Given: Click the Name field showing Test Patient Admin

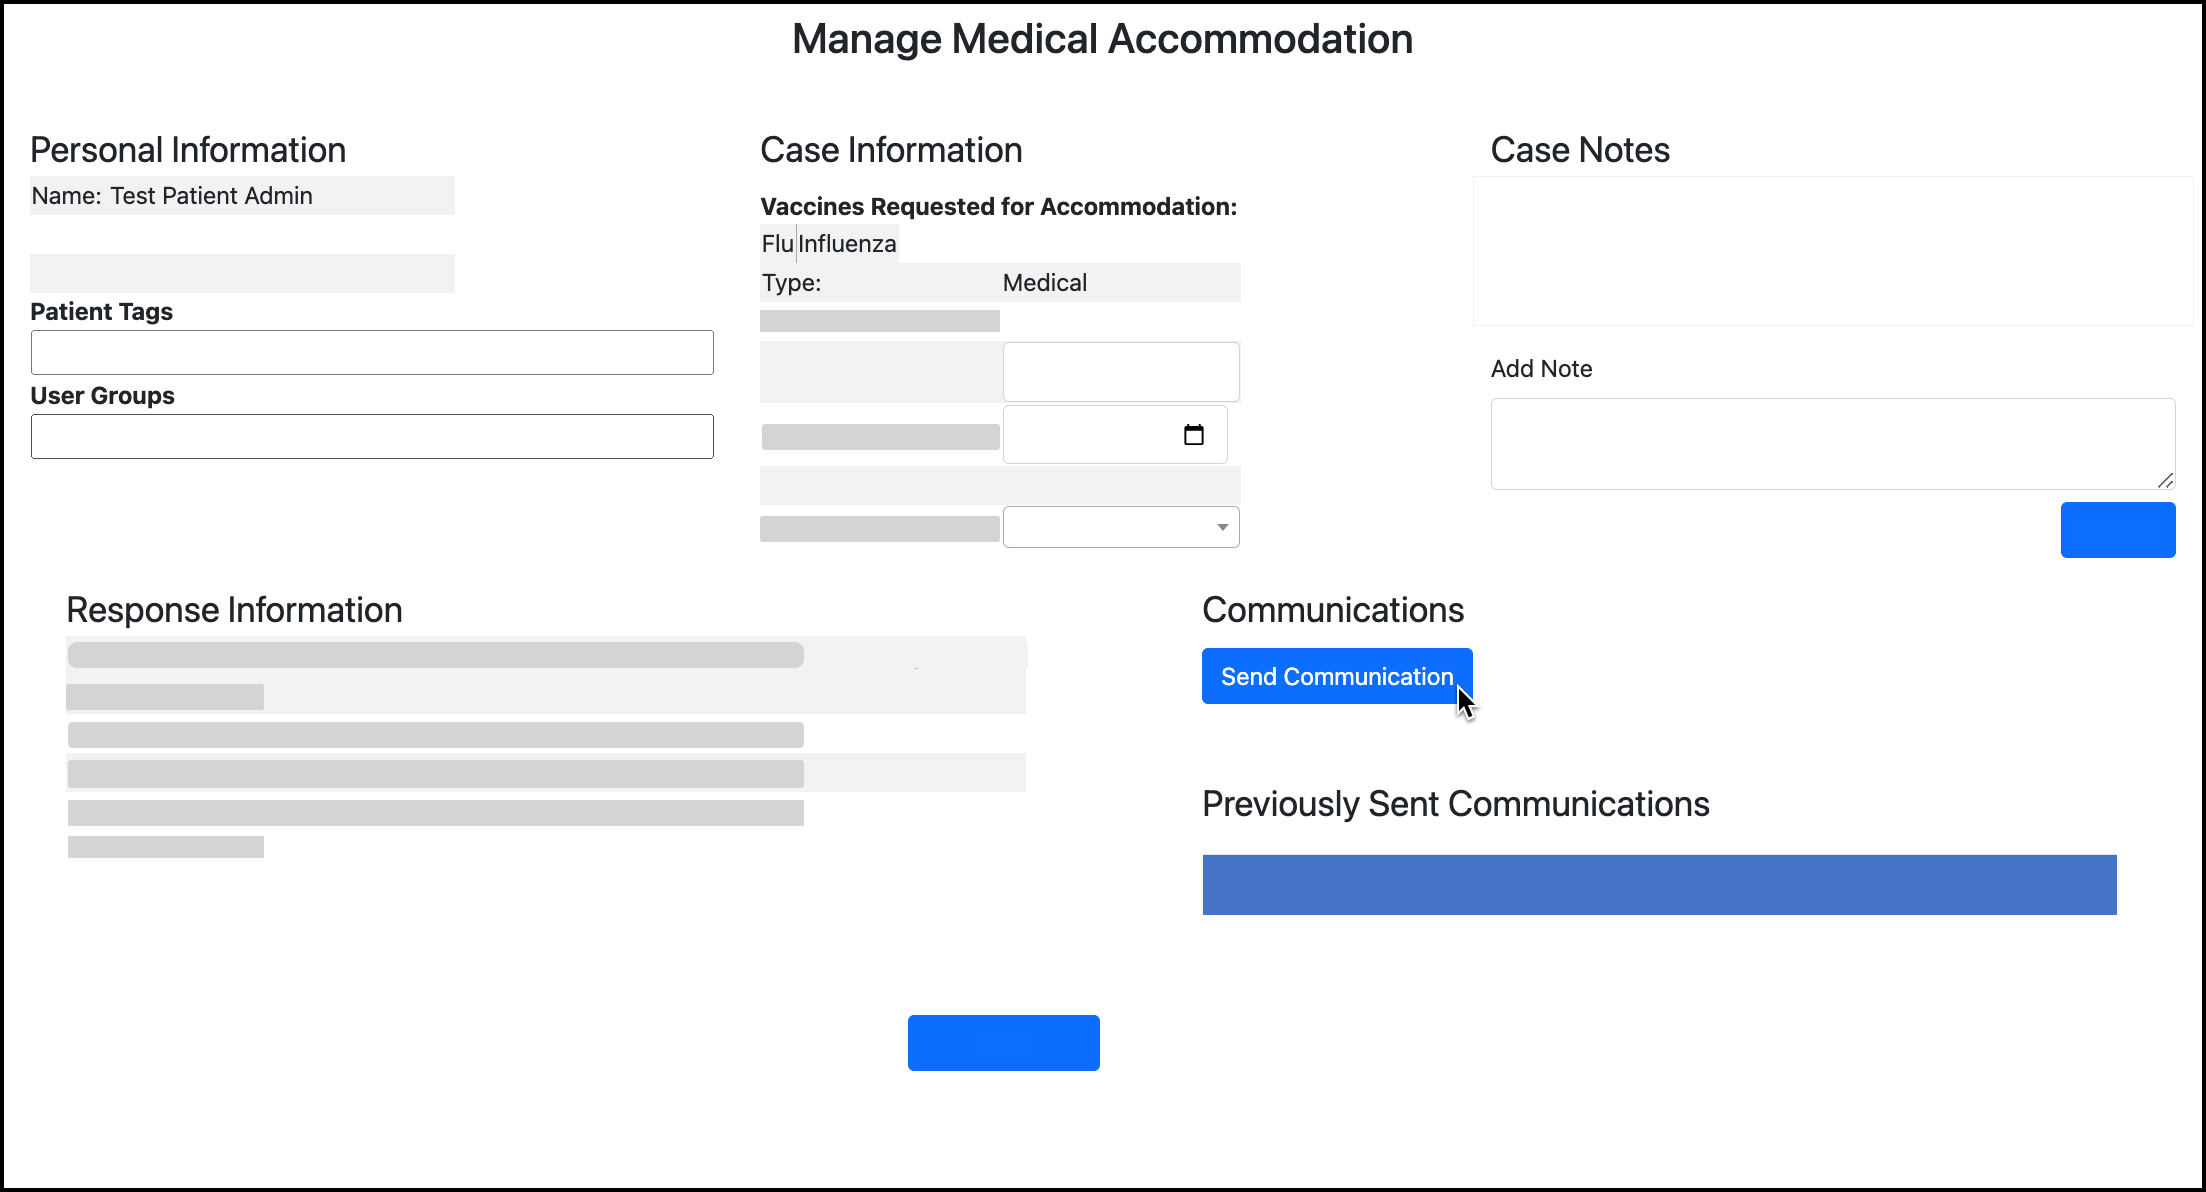Looking at the screenshot, I should pyautogui.click(x=241, y=195).
